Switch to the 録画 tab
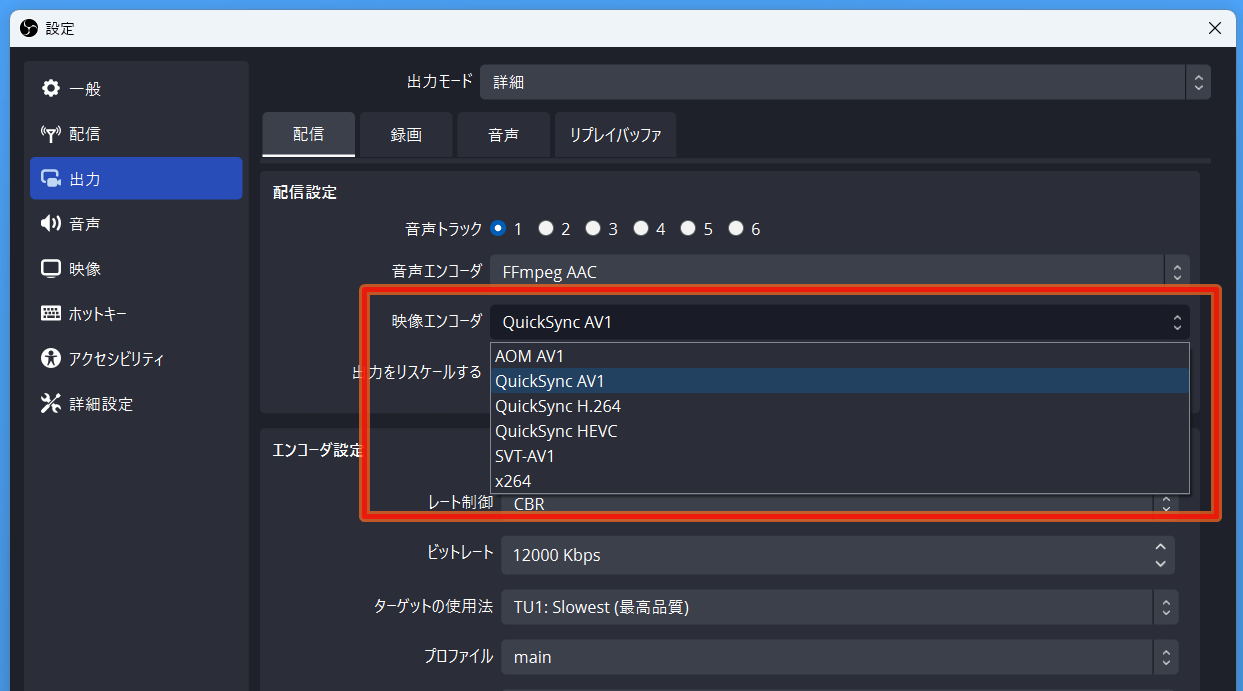Image resolution: width=1243 pixels, height=691 pixels. (x=406, y=135)
